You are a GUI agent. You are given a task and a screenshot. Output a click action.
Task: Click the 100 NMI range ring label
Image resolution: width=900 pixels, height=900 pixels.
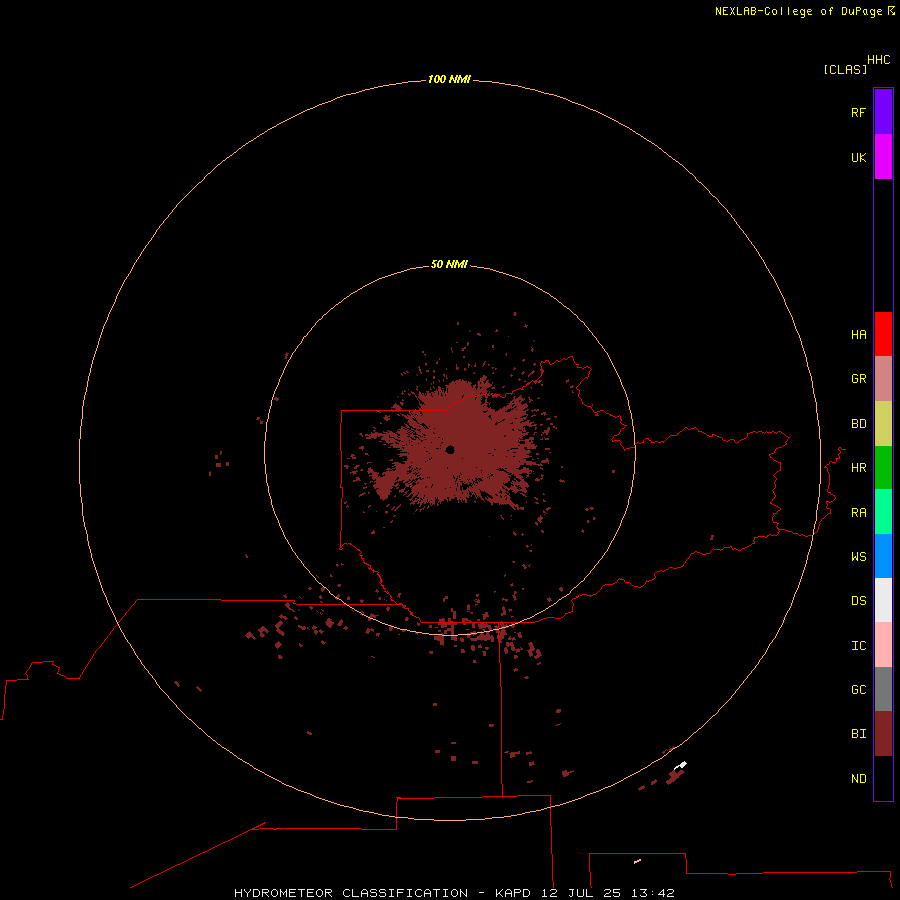point(449,79)
